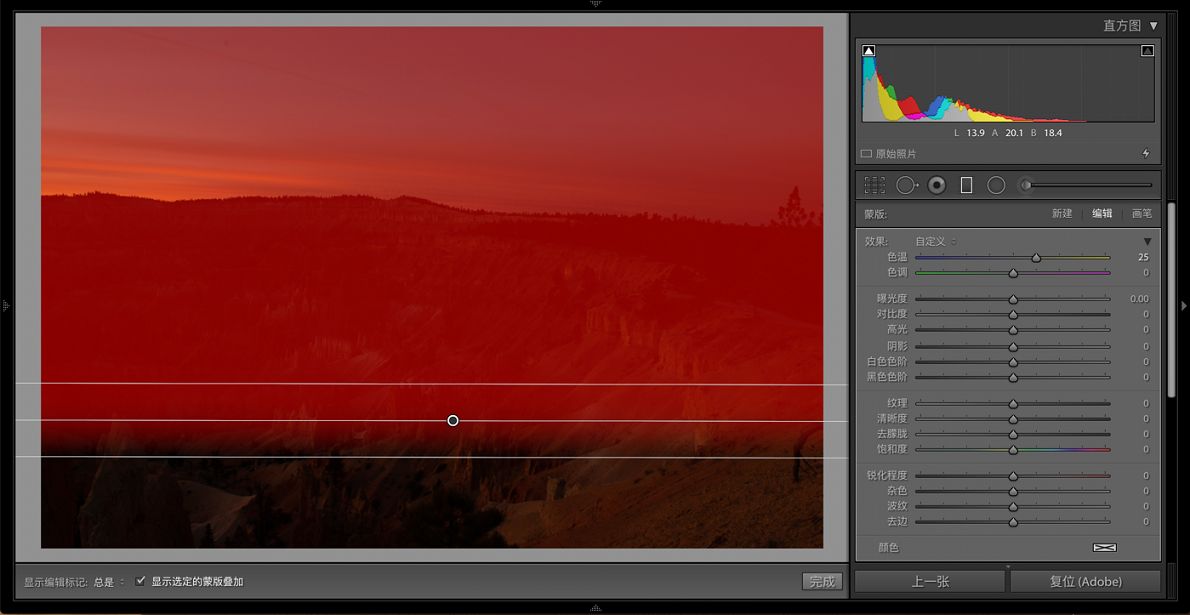Click the 完成 button
The width and height of the screenshot is (1190, 615).
coord(822,582)
